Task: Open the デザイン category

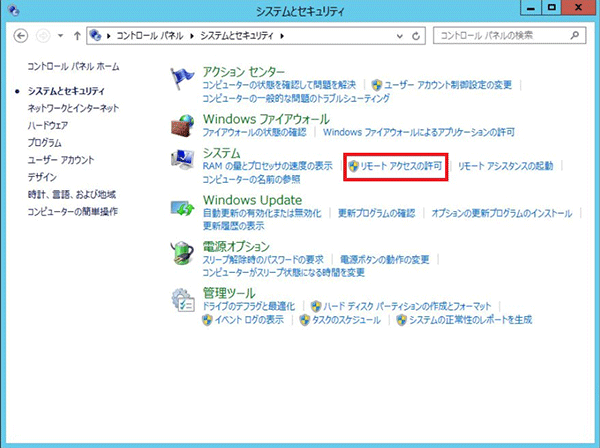Action: [x=42, y=177]
